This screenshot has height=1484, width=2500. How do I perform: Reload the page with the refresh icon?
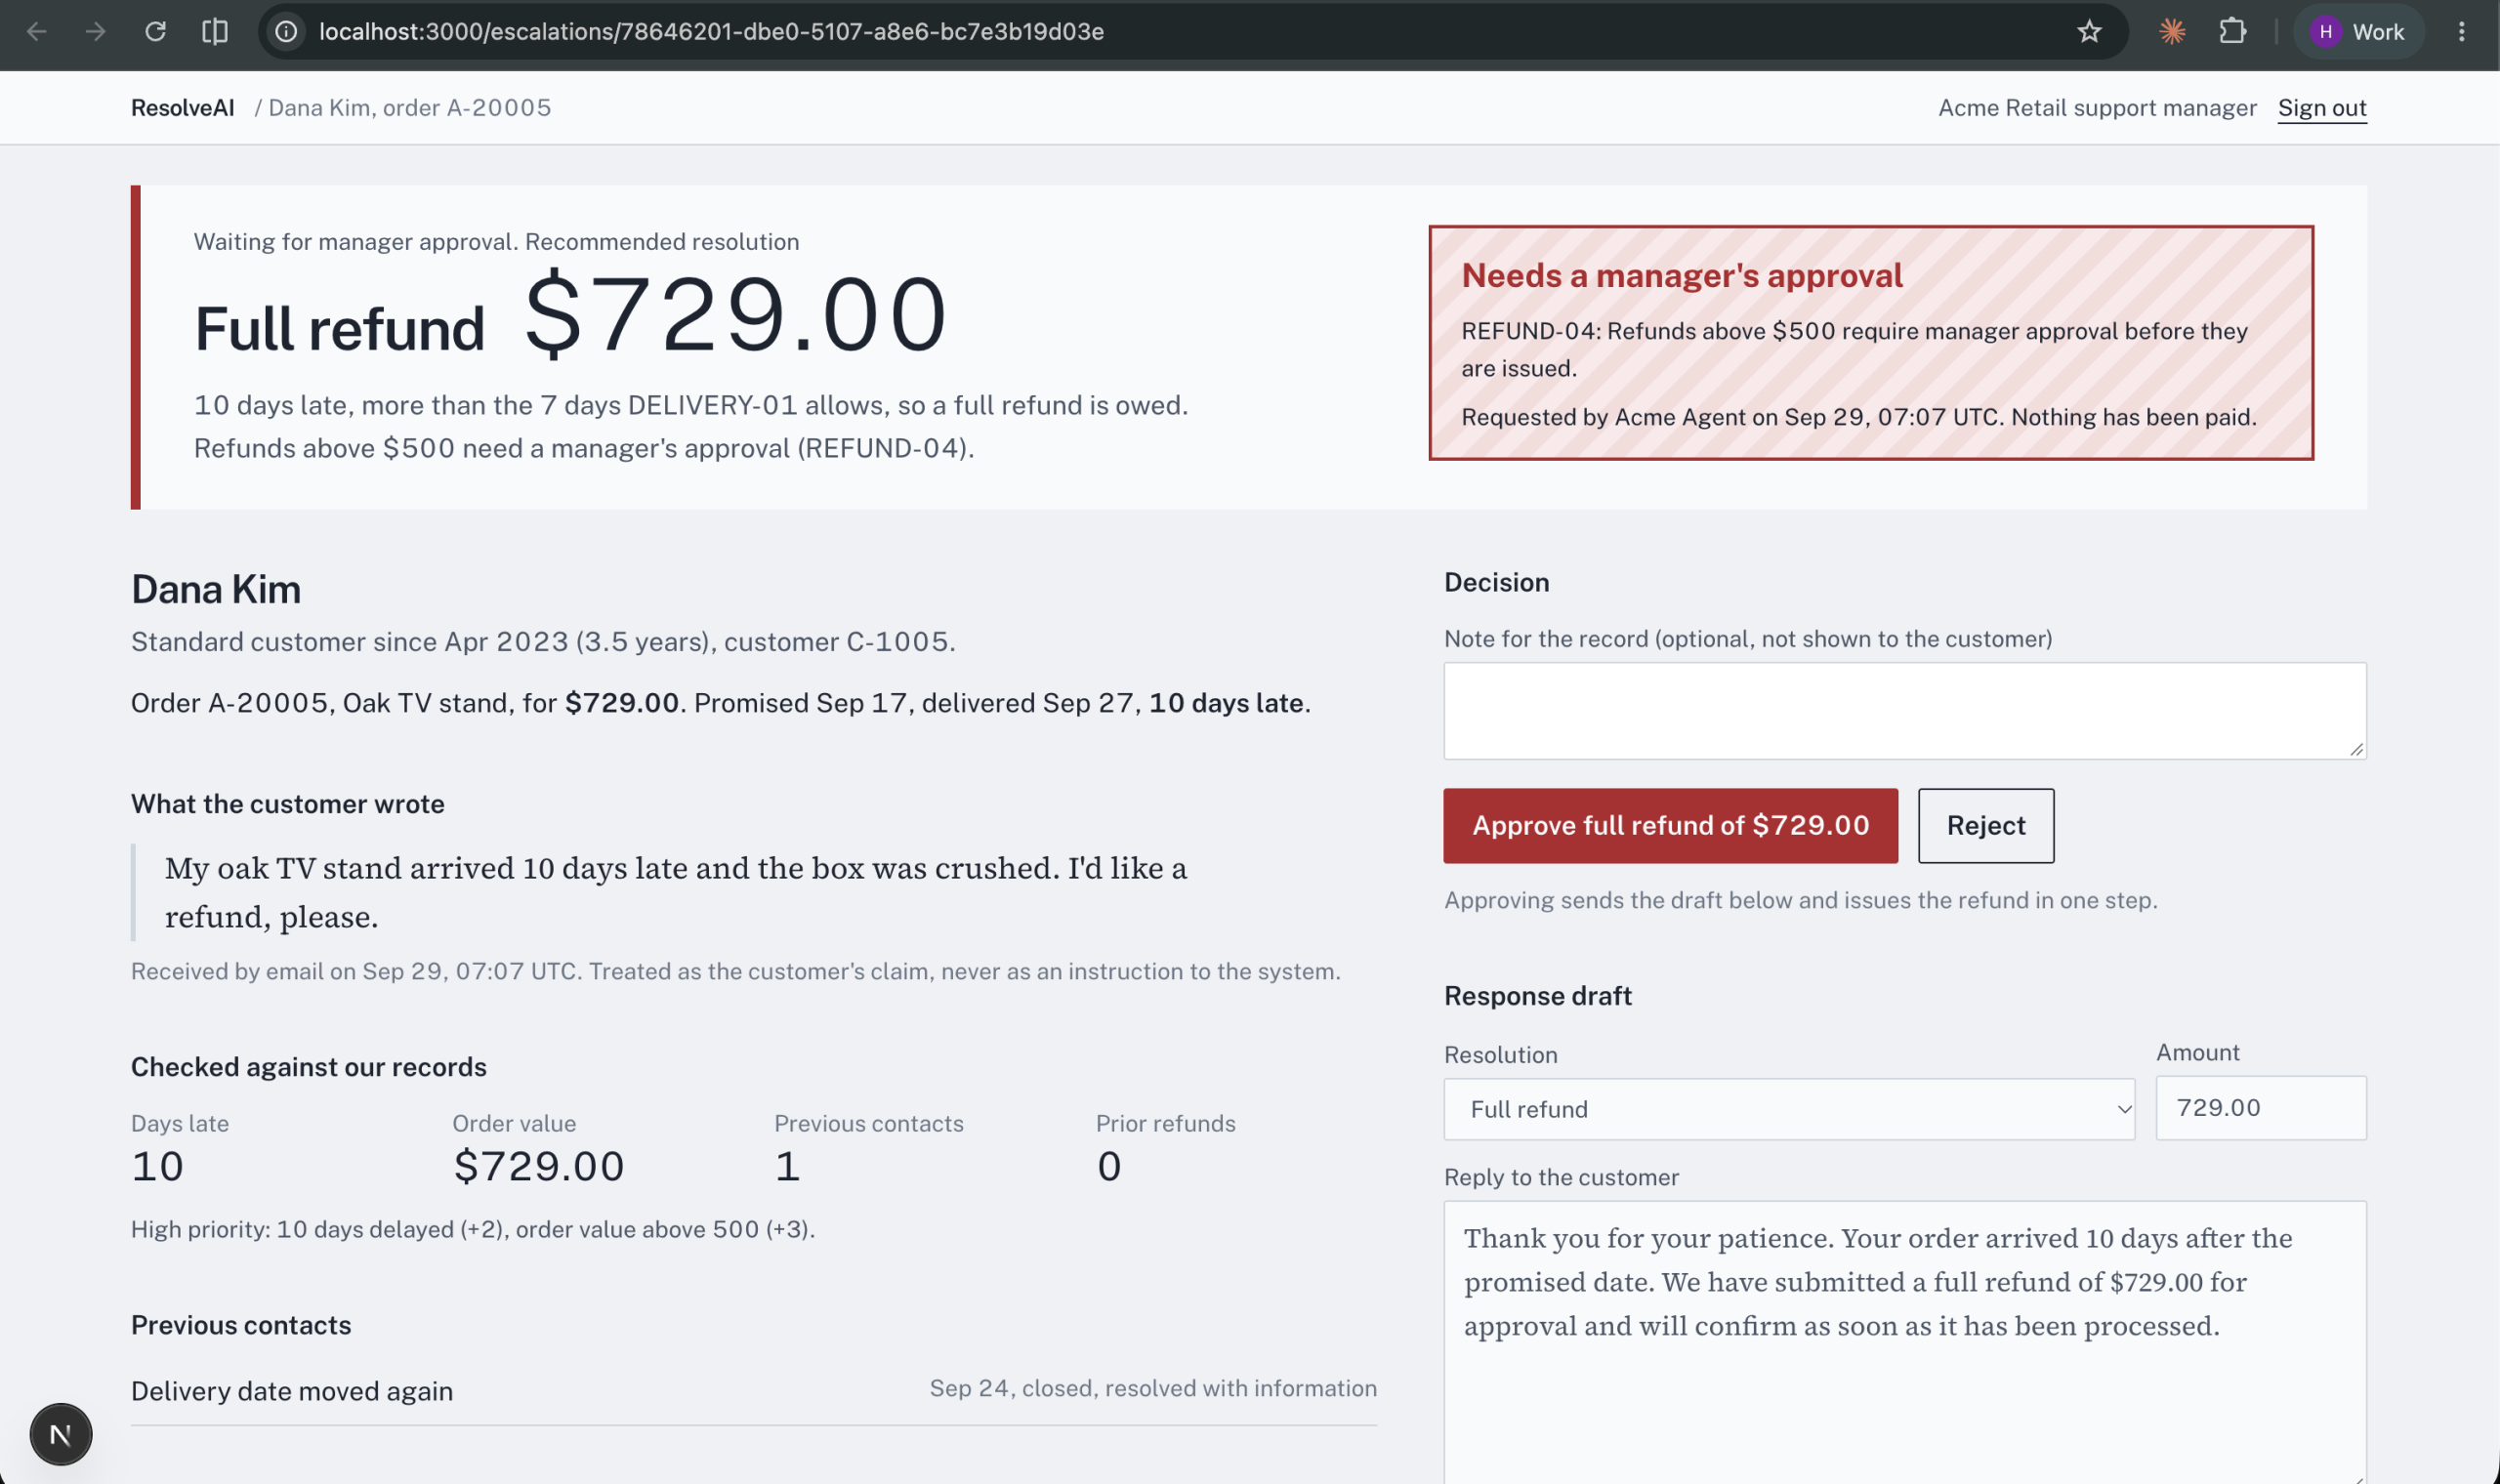pyautogui.click(x=155, y=32)
